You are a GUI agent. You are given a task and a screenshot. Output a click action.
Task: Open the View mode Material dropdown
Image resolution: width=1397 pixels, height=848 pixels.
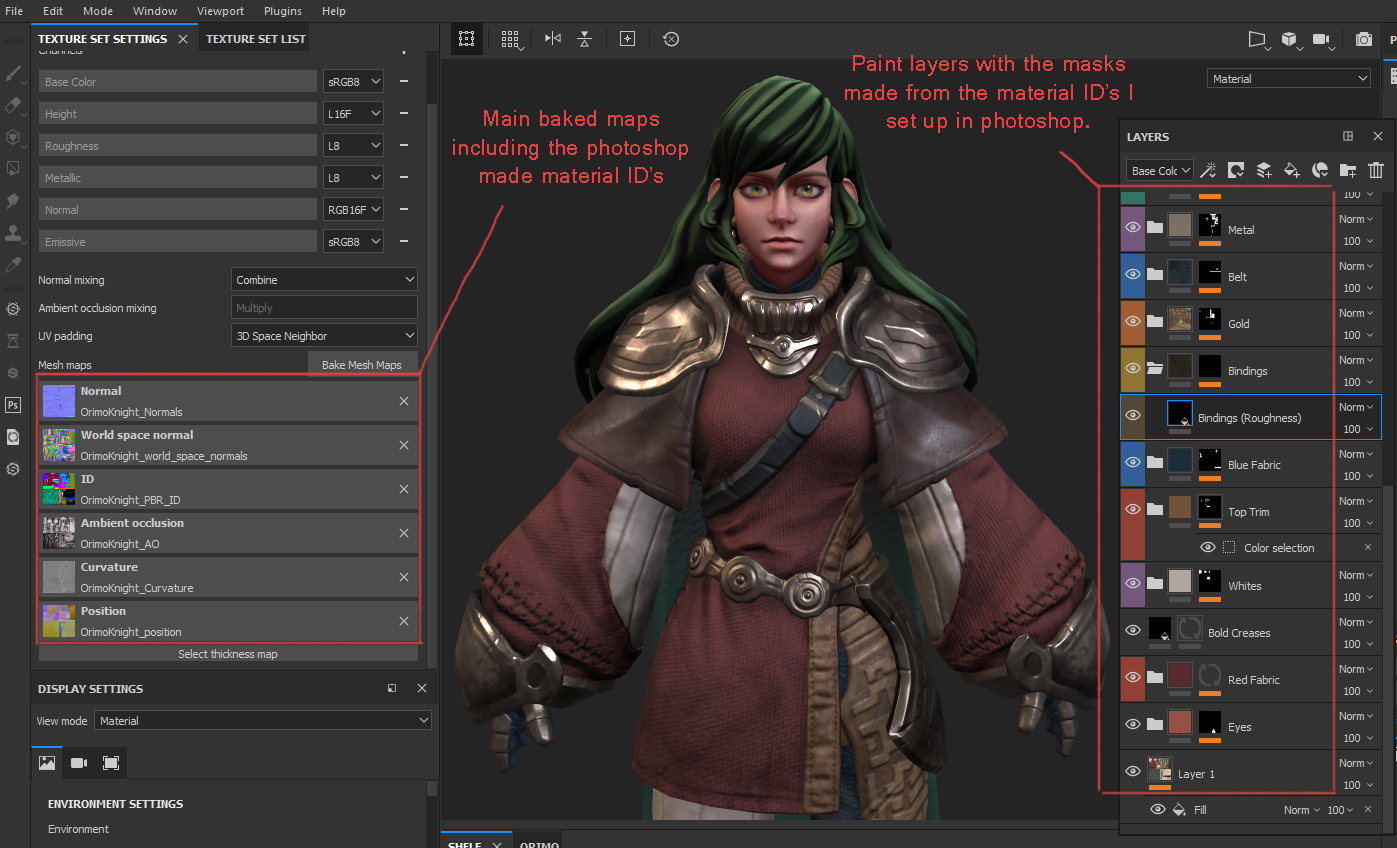(262, 721)
